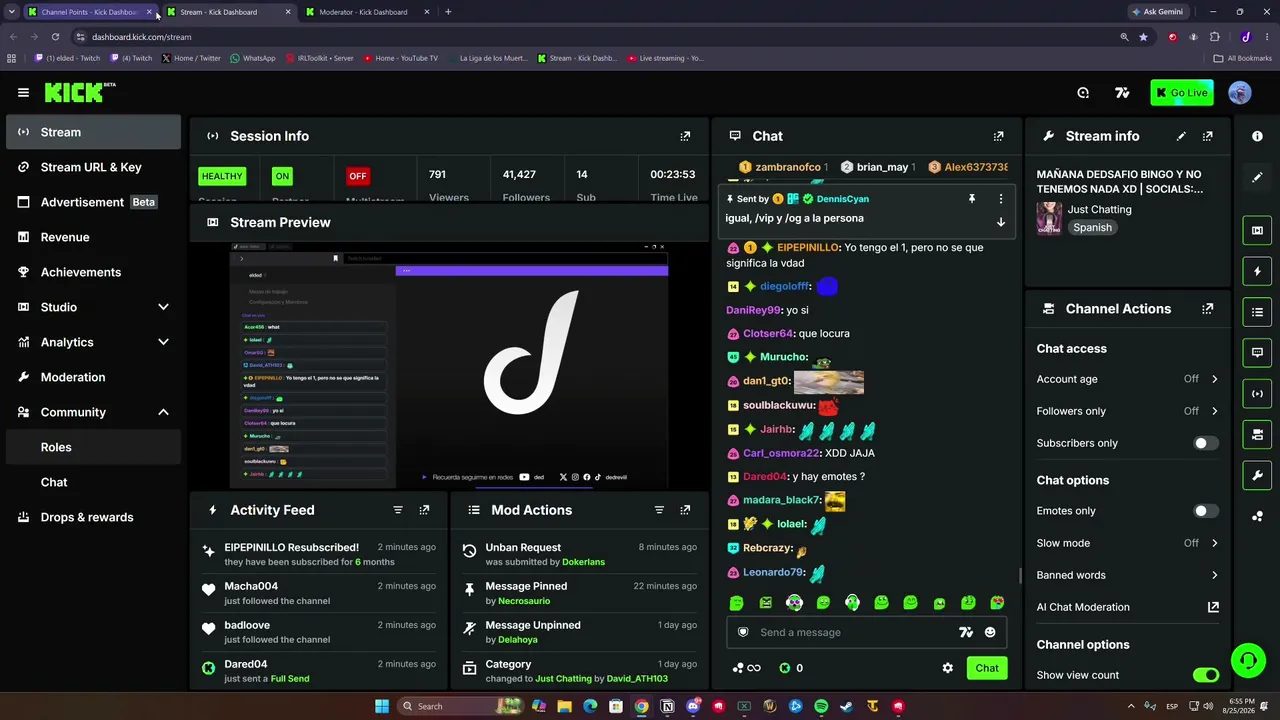Screen dimensions: 1280x720
Task: Click the 7TV icon in the top bar
Action: (1122, 93)
